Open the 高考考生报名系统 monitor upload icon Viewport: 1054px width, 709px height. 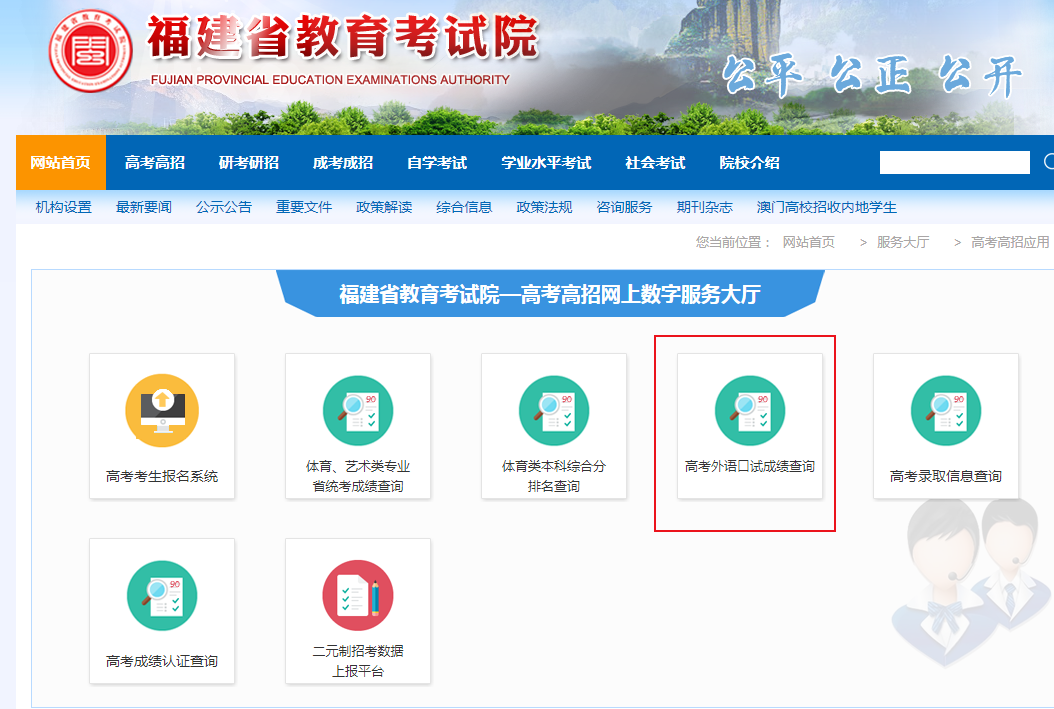[x=162, y=411]
